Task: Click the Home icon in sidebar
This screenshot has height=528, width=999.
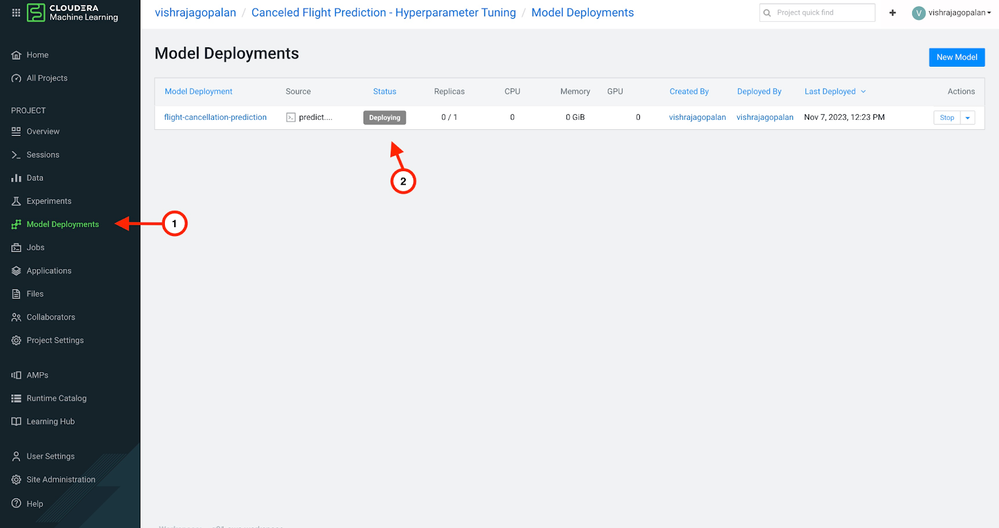Action: [16, 55]
